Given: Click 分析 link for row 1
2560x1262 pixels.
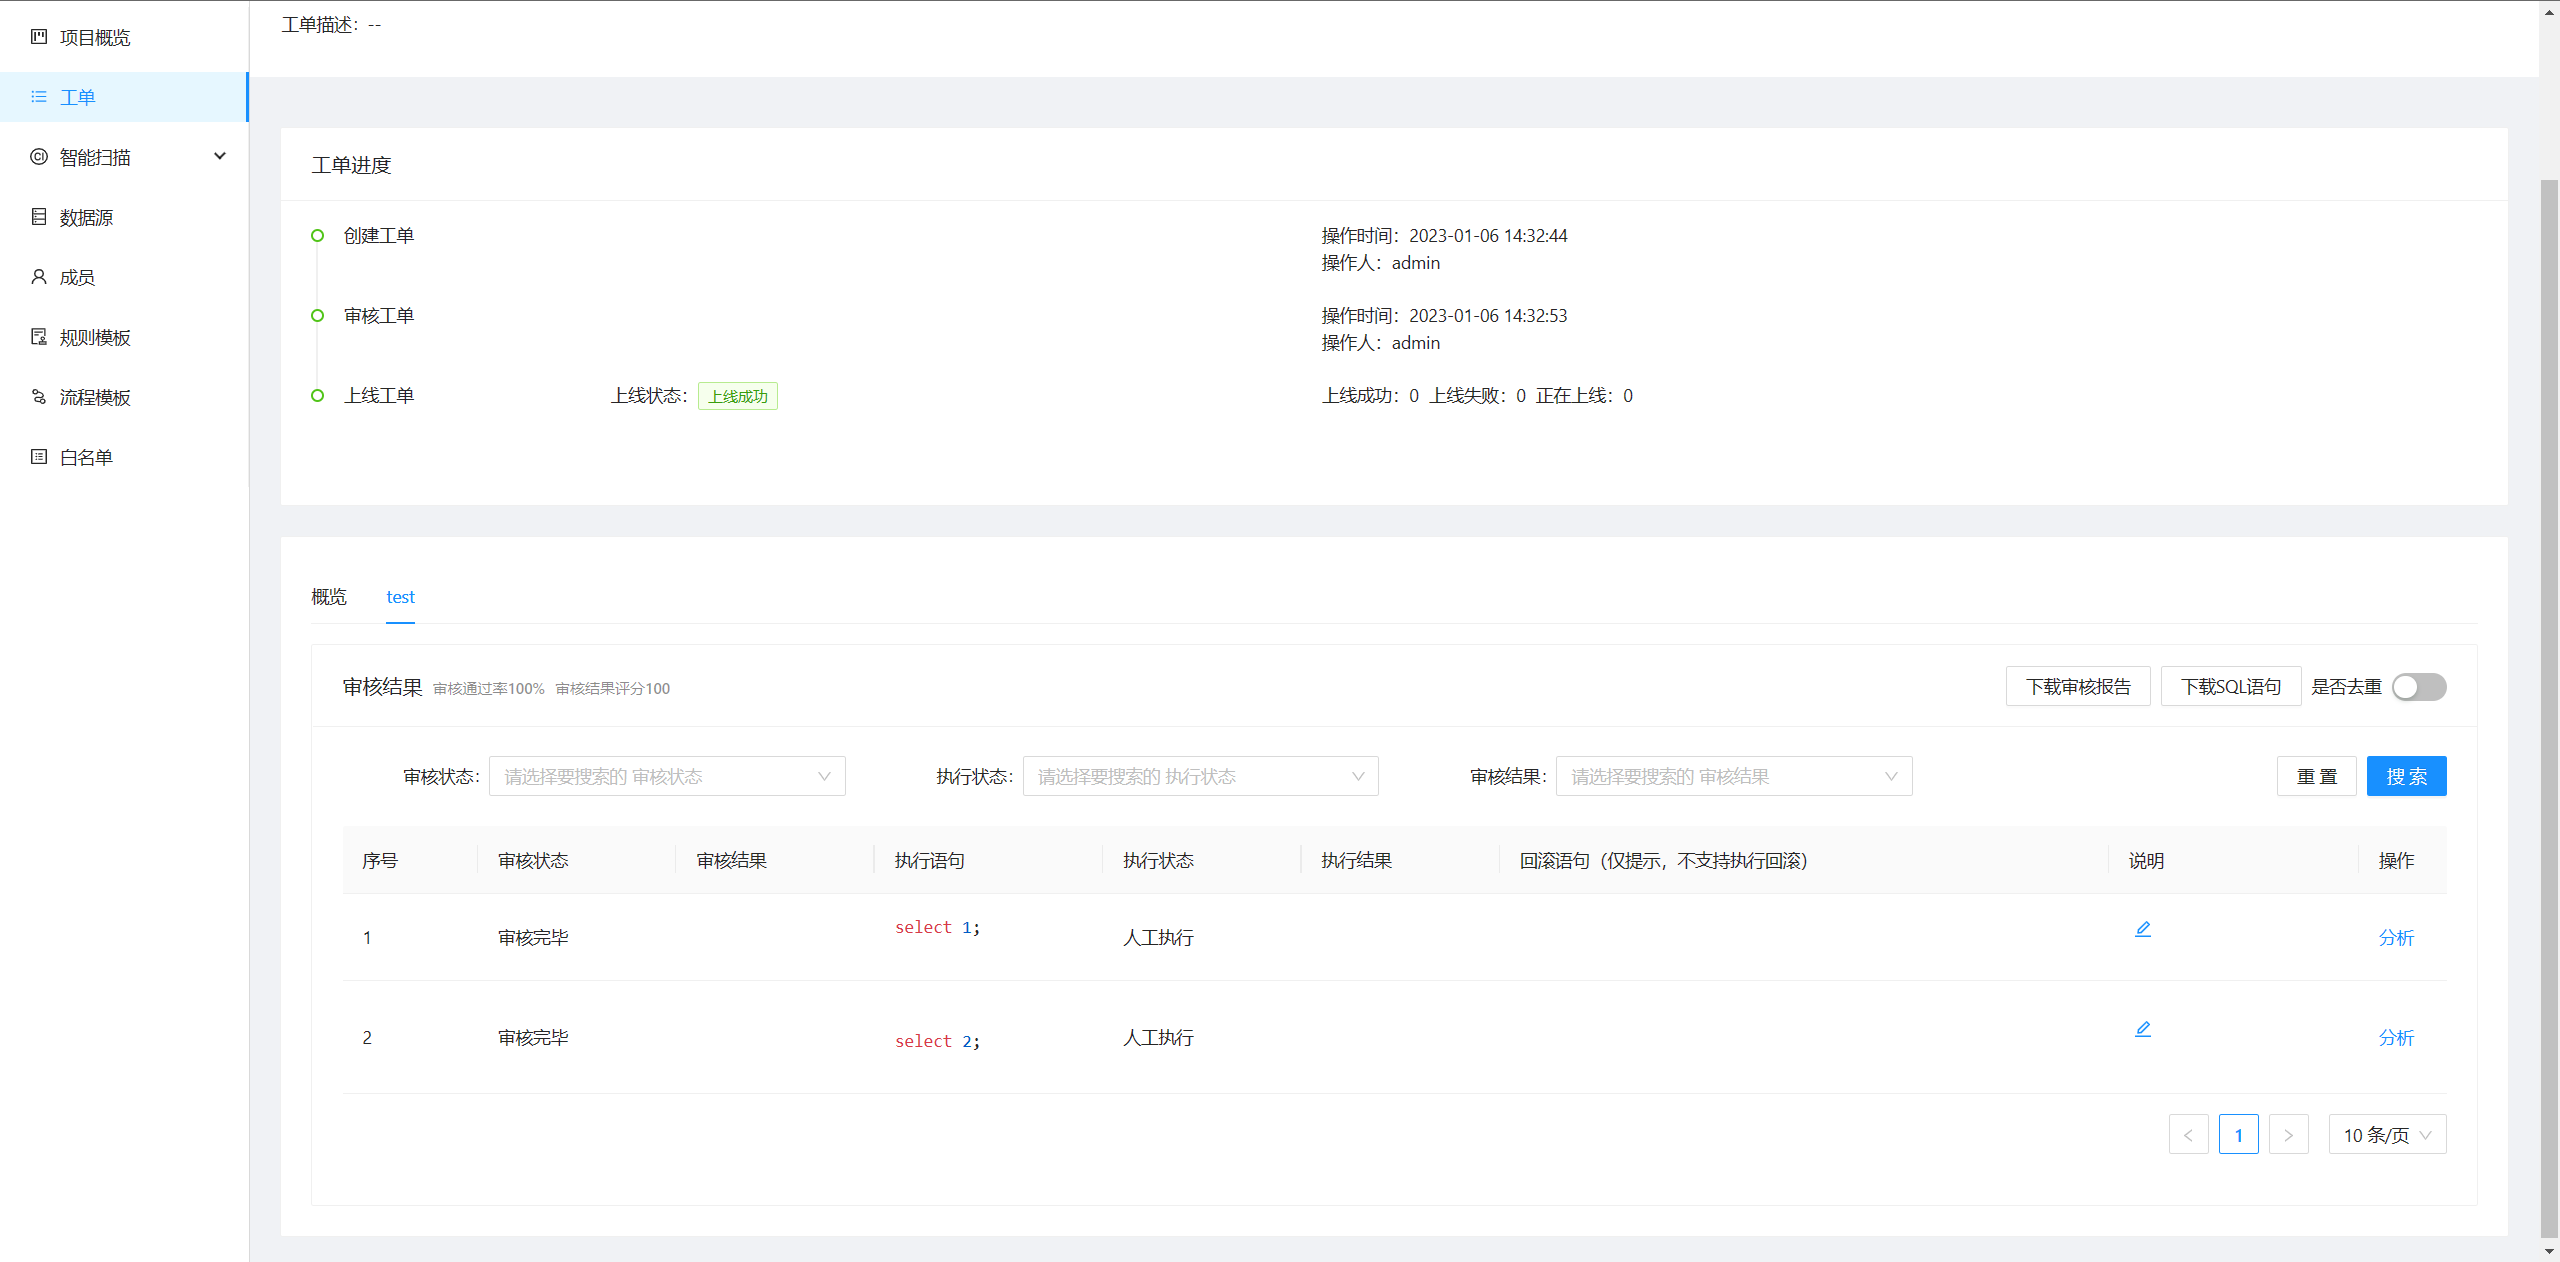Looking at the screenshot, I should click(x=2396, y=938).
